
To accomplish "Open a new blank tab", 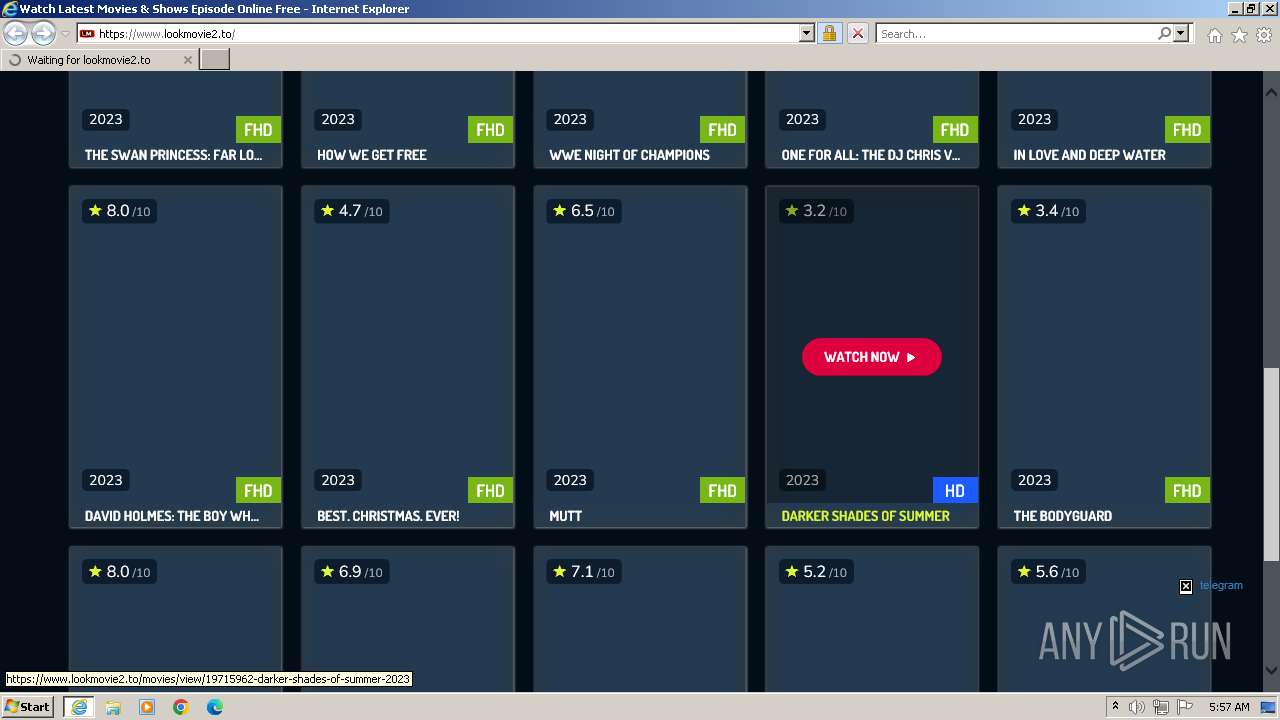I will [215, 60].
